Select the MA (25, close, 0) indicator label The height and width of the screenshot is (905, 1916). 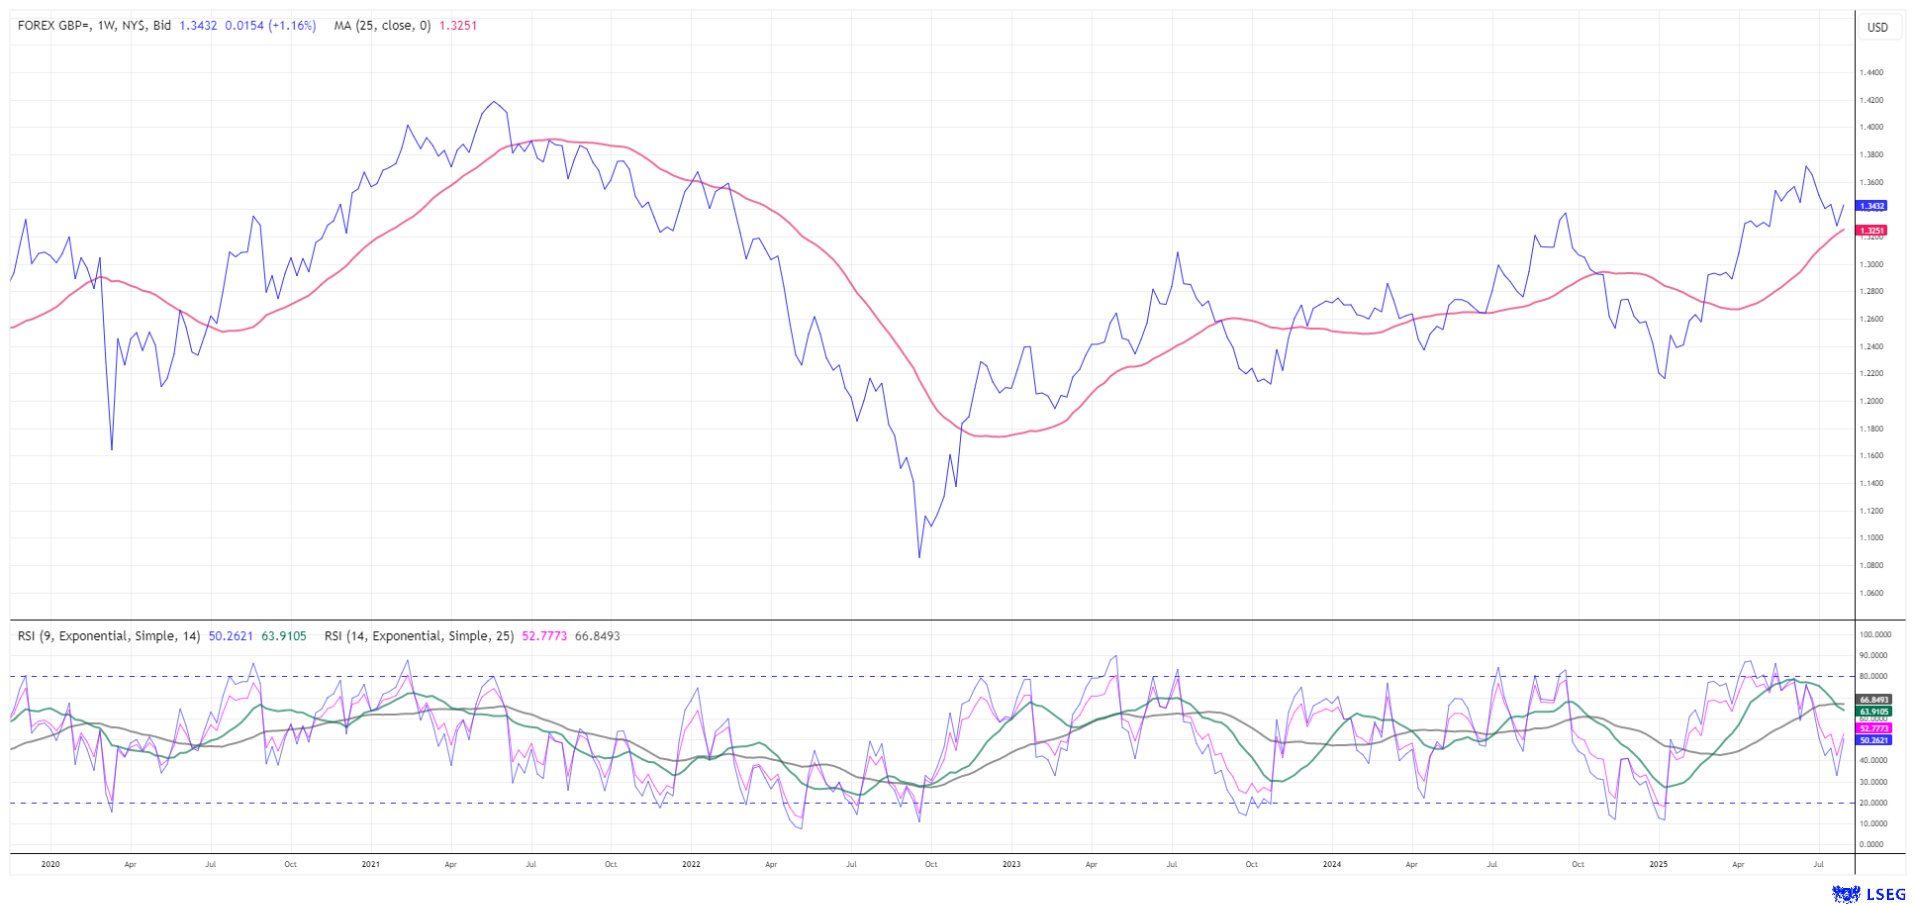point(382,25)
